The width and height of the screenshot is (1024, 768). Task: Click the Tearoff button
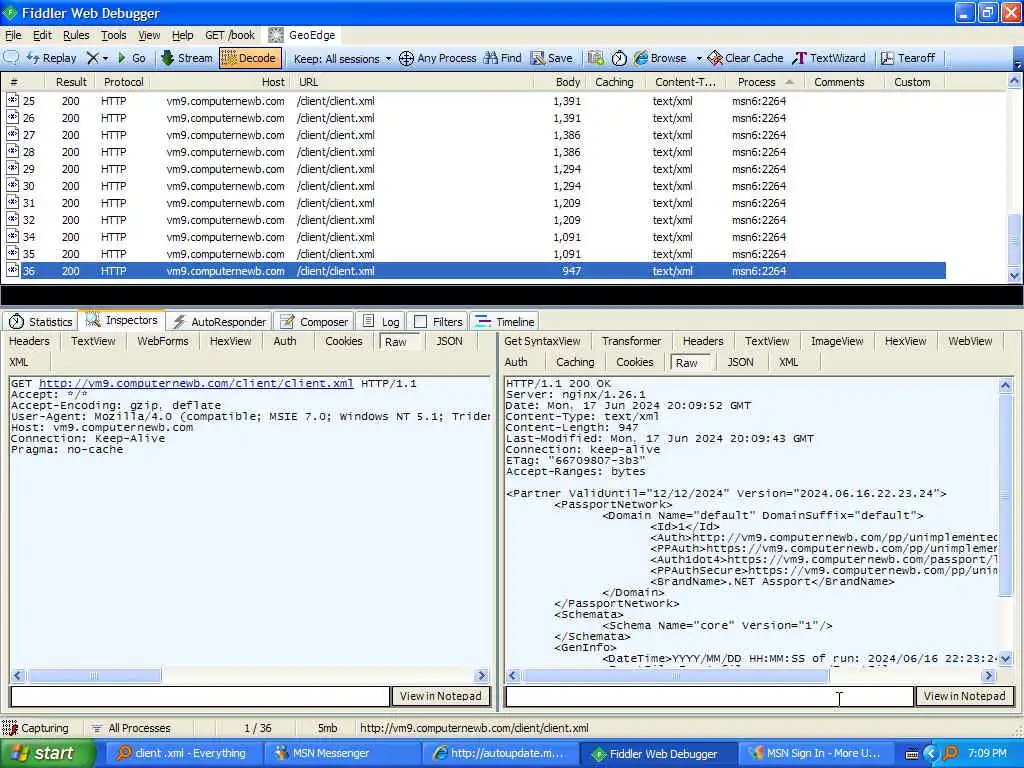point(908,58)
